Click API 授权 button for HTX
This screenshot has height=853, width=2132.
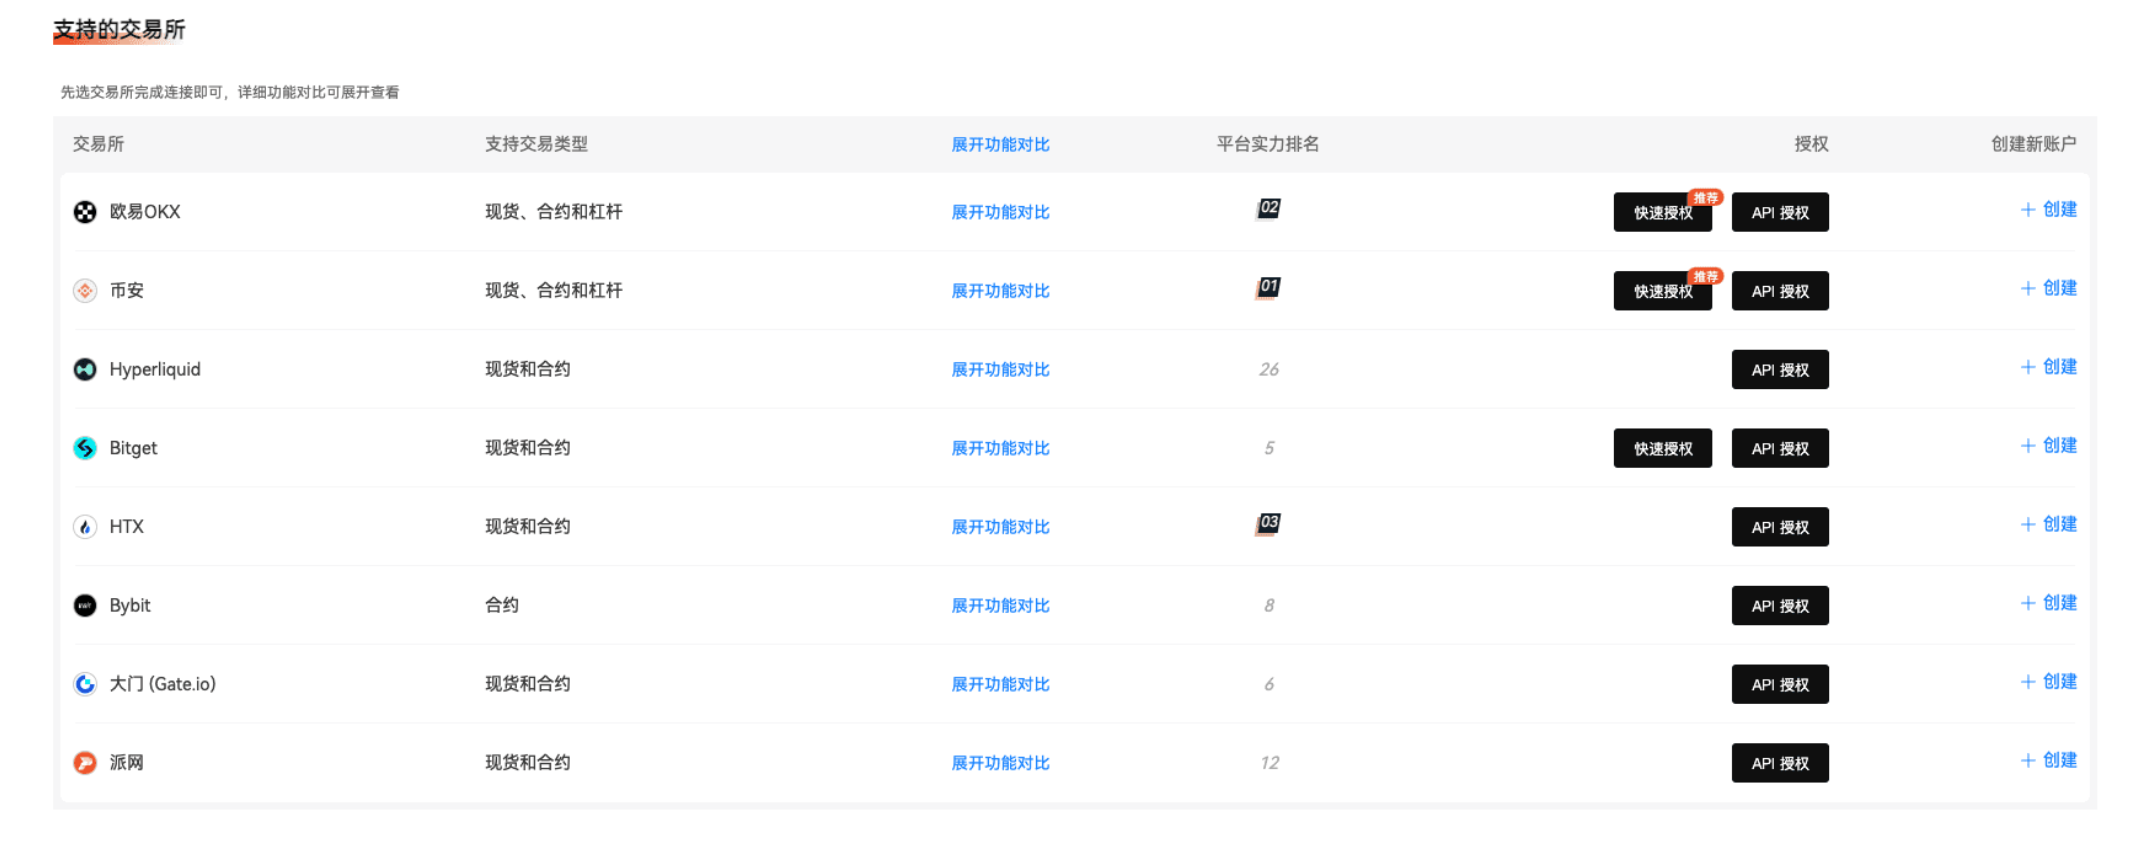(x=1780, y=527)
